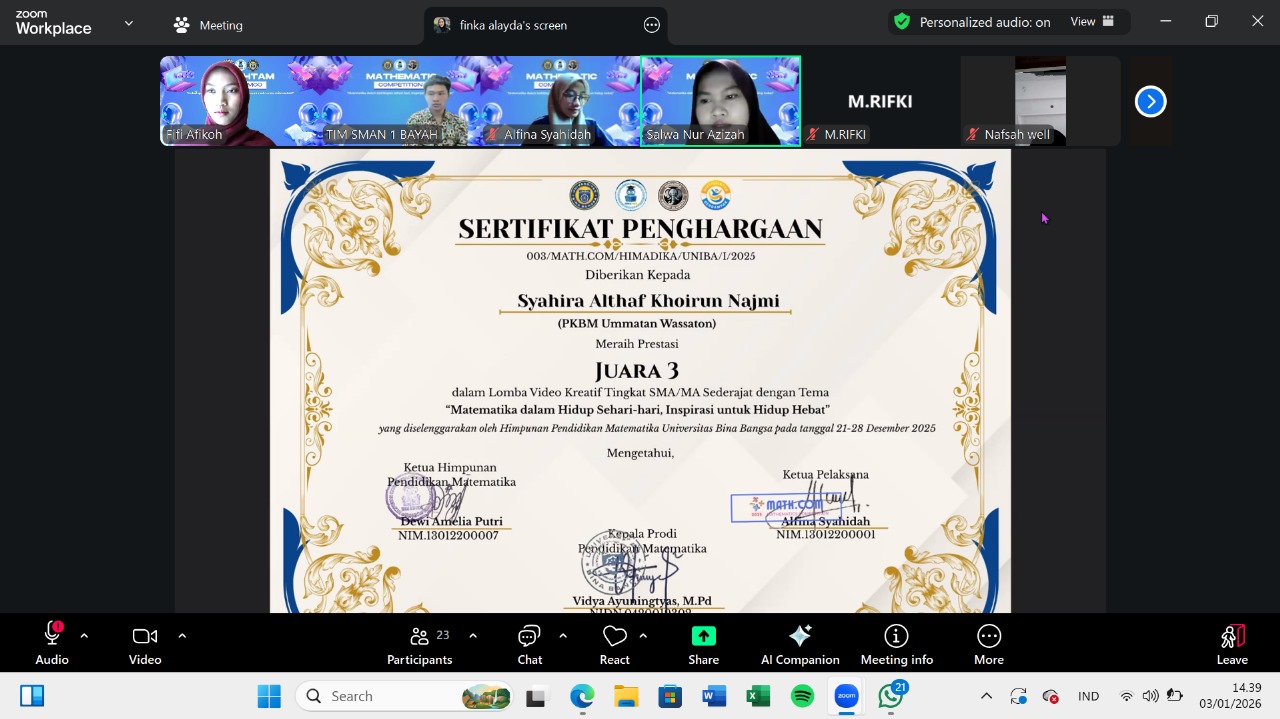The image size is (1280, 719).
Task: Open the React emoji menu
Action: tap(614, 644)
